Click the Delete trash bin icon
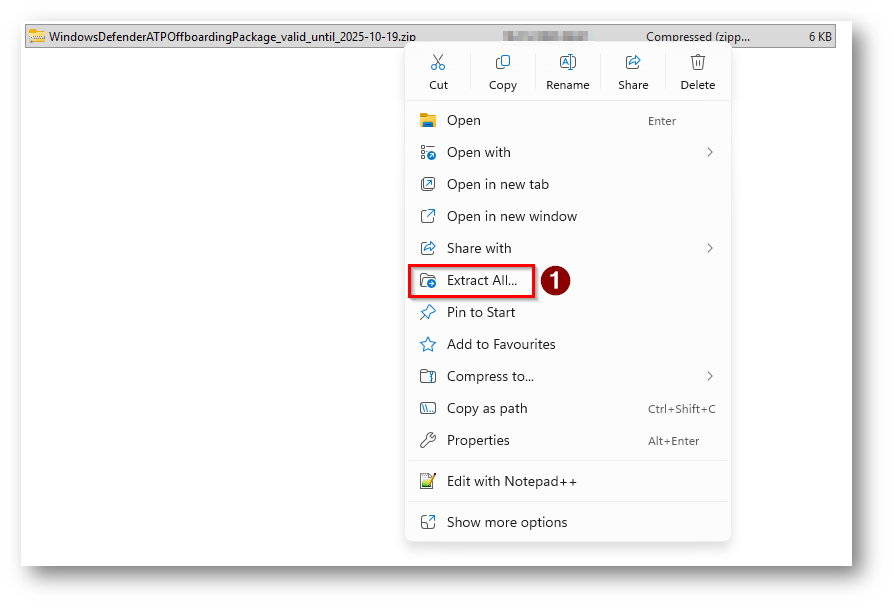This screenshot has height=608, width=894. tap(697, 62)
